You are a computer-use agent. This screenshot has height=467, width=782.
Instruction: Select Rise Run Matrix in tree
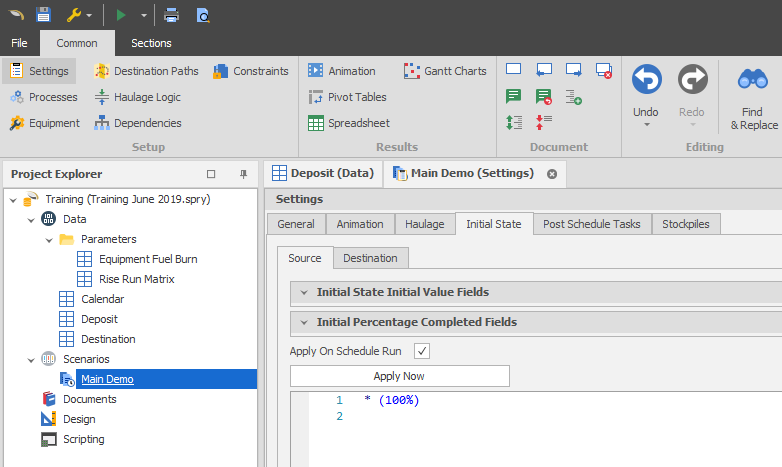(136, 279)
